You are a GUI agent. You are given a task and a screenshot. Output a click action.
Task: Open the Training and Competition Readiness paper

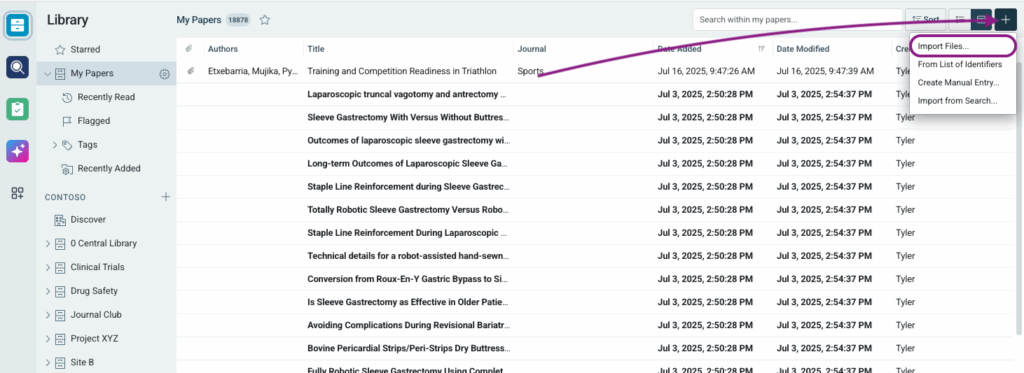click(x=402, y=71)
